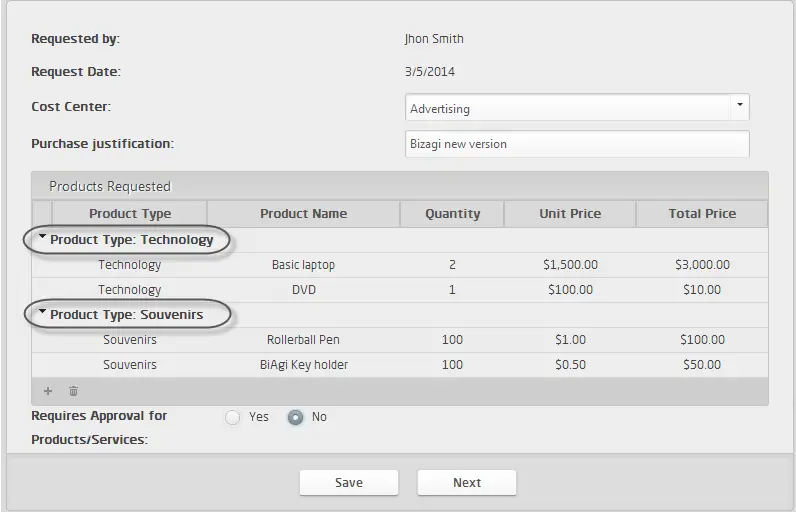Screen dimensions: 796x512
Task: Click Technology type in Basic laptop row
Action: (130, 265)
